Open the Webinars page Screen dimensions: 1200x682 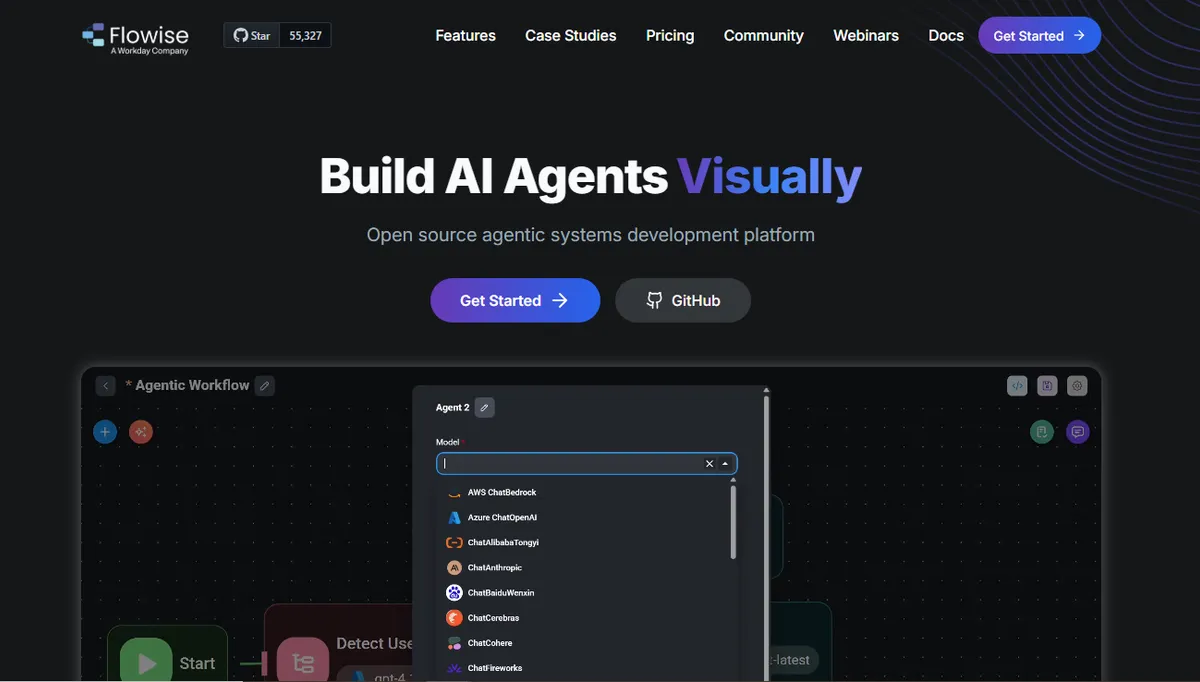(866, 36)
